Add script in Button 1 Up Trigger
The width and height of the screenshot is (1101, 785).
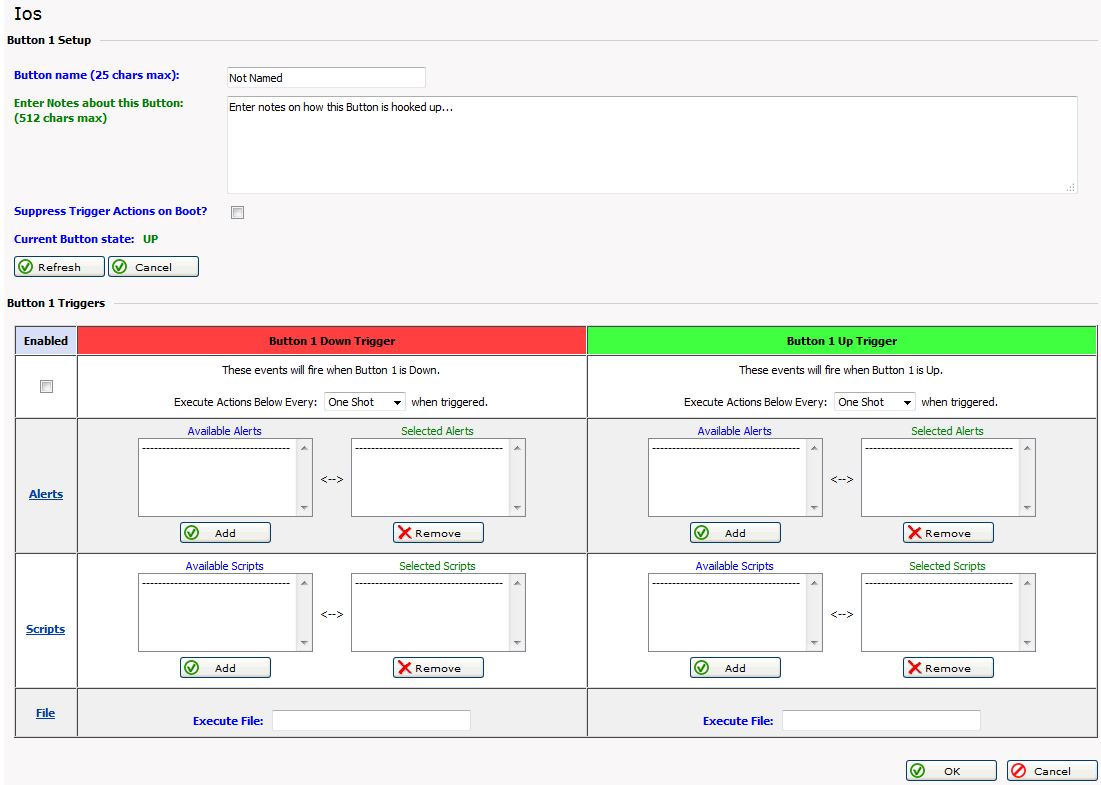coord(735,668)
